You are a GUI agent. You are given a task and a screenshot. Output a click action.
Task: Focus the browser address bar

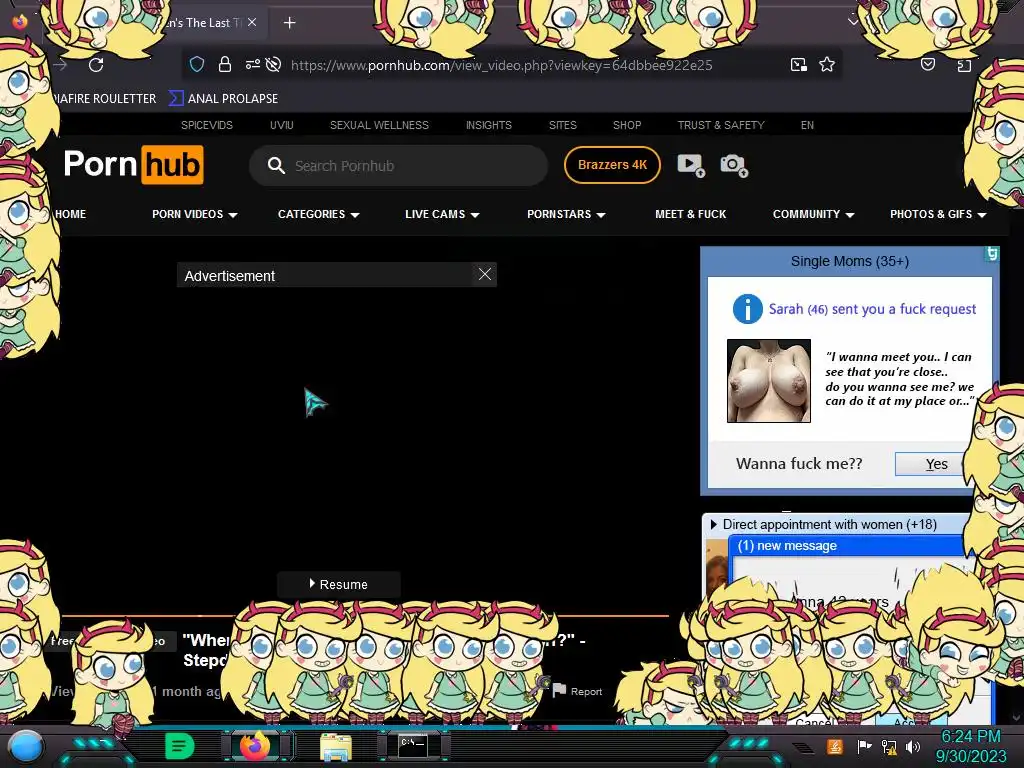pos(502,65)
